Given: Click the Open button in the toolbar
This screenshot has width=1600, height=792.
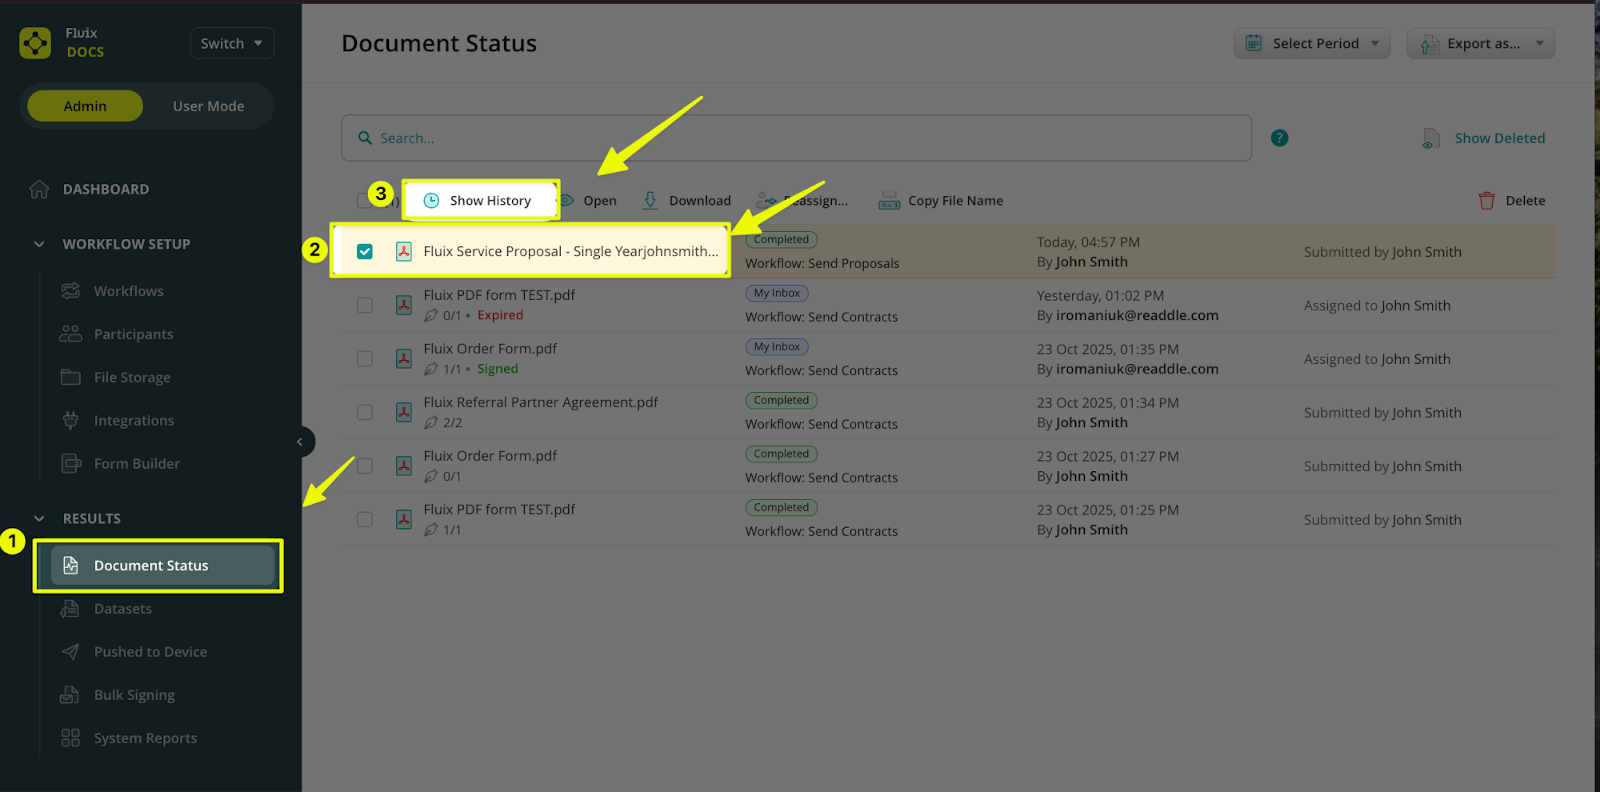Looking at the screenshot, I should coord(599,200).
